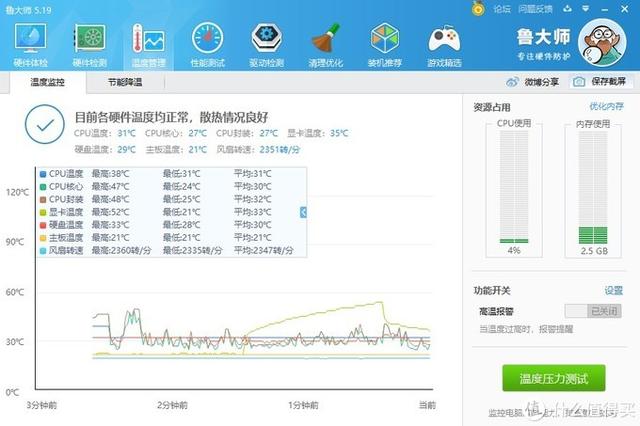
Task: Open 设置 settings link in 功能开关
Action: coord(613,291)
